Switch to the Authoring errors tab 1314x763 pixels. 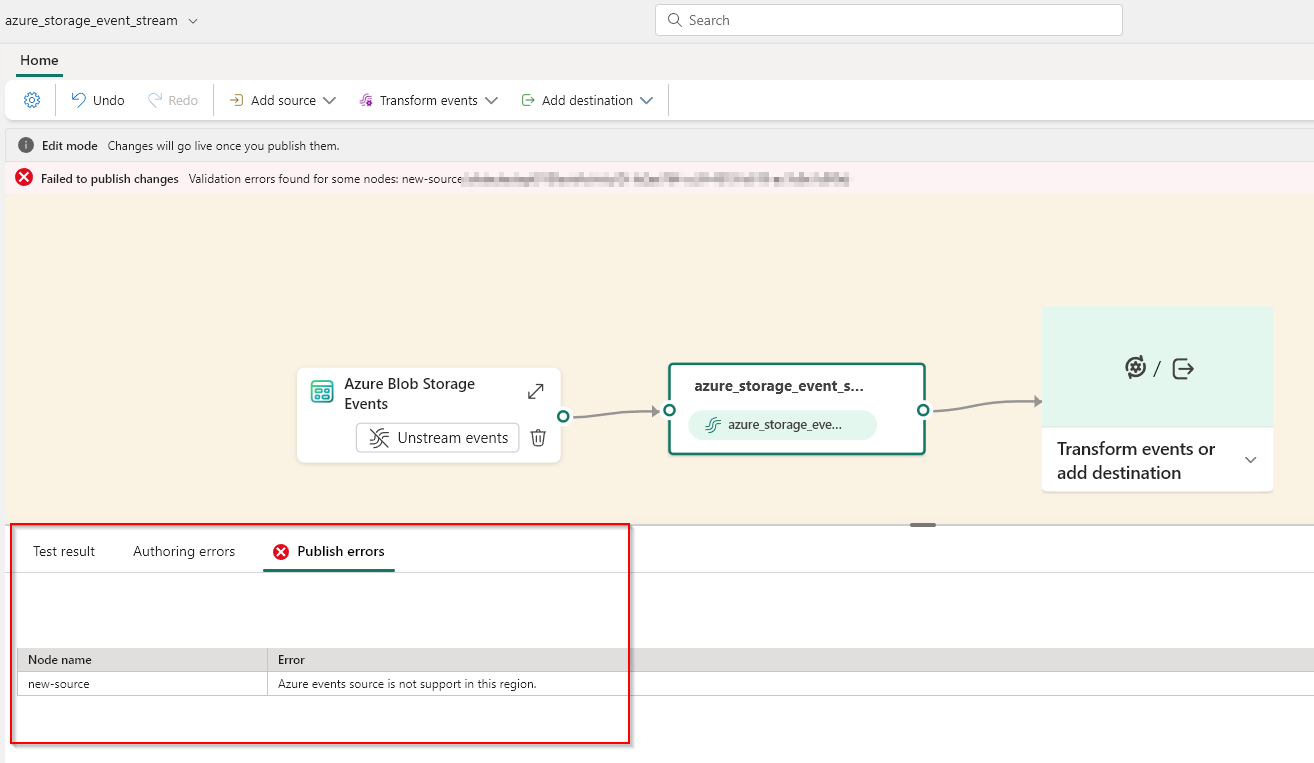[184, 551]
